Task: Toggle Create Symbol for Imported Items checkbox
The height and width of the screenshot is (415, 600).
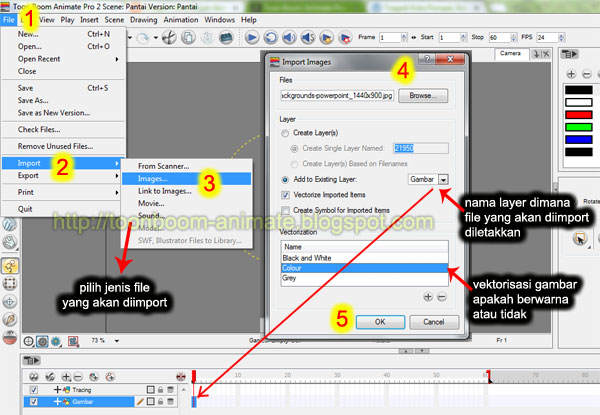Action: (285, 211)
